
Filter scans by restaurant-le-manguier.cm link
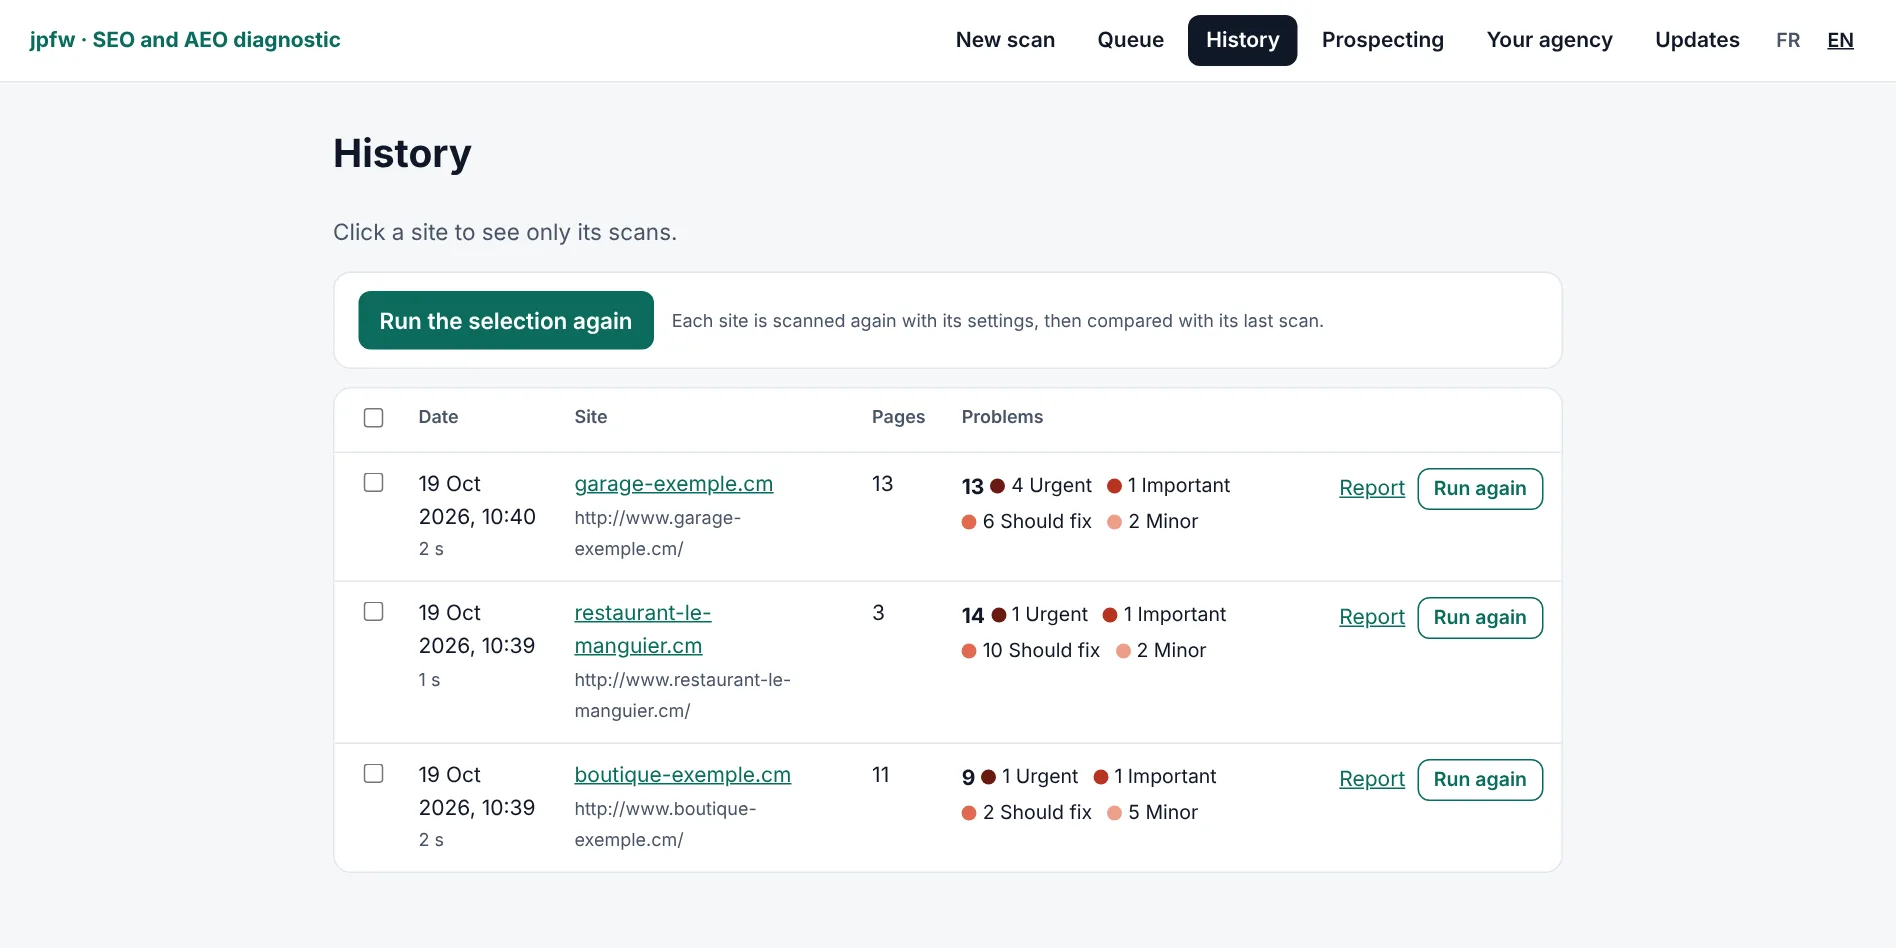click(642, 629)
